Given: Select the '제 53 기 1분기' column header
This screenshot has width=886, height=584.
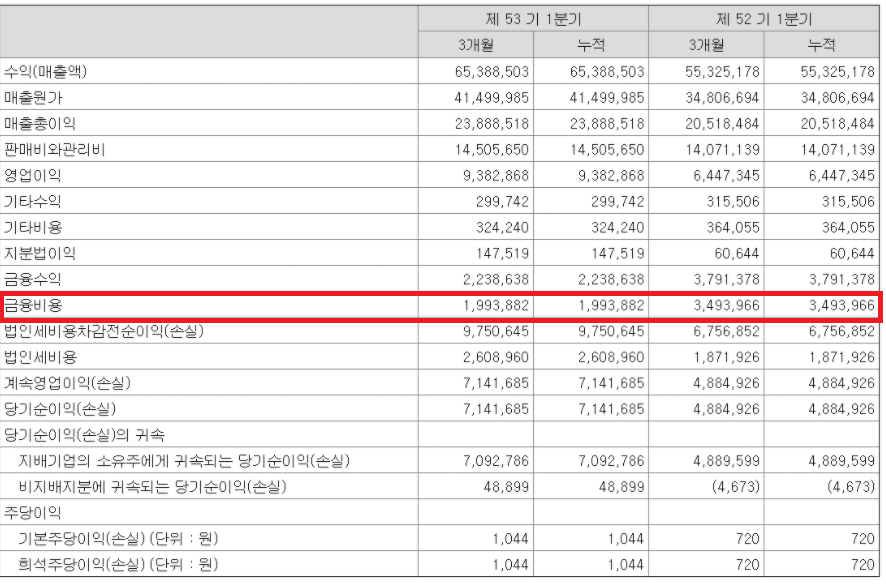Looking at the screenshot, I should 533,19.
